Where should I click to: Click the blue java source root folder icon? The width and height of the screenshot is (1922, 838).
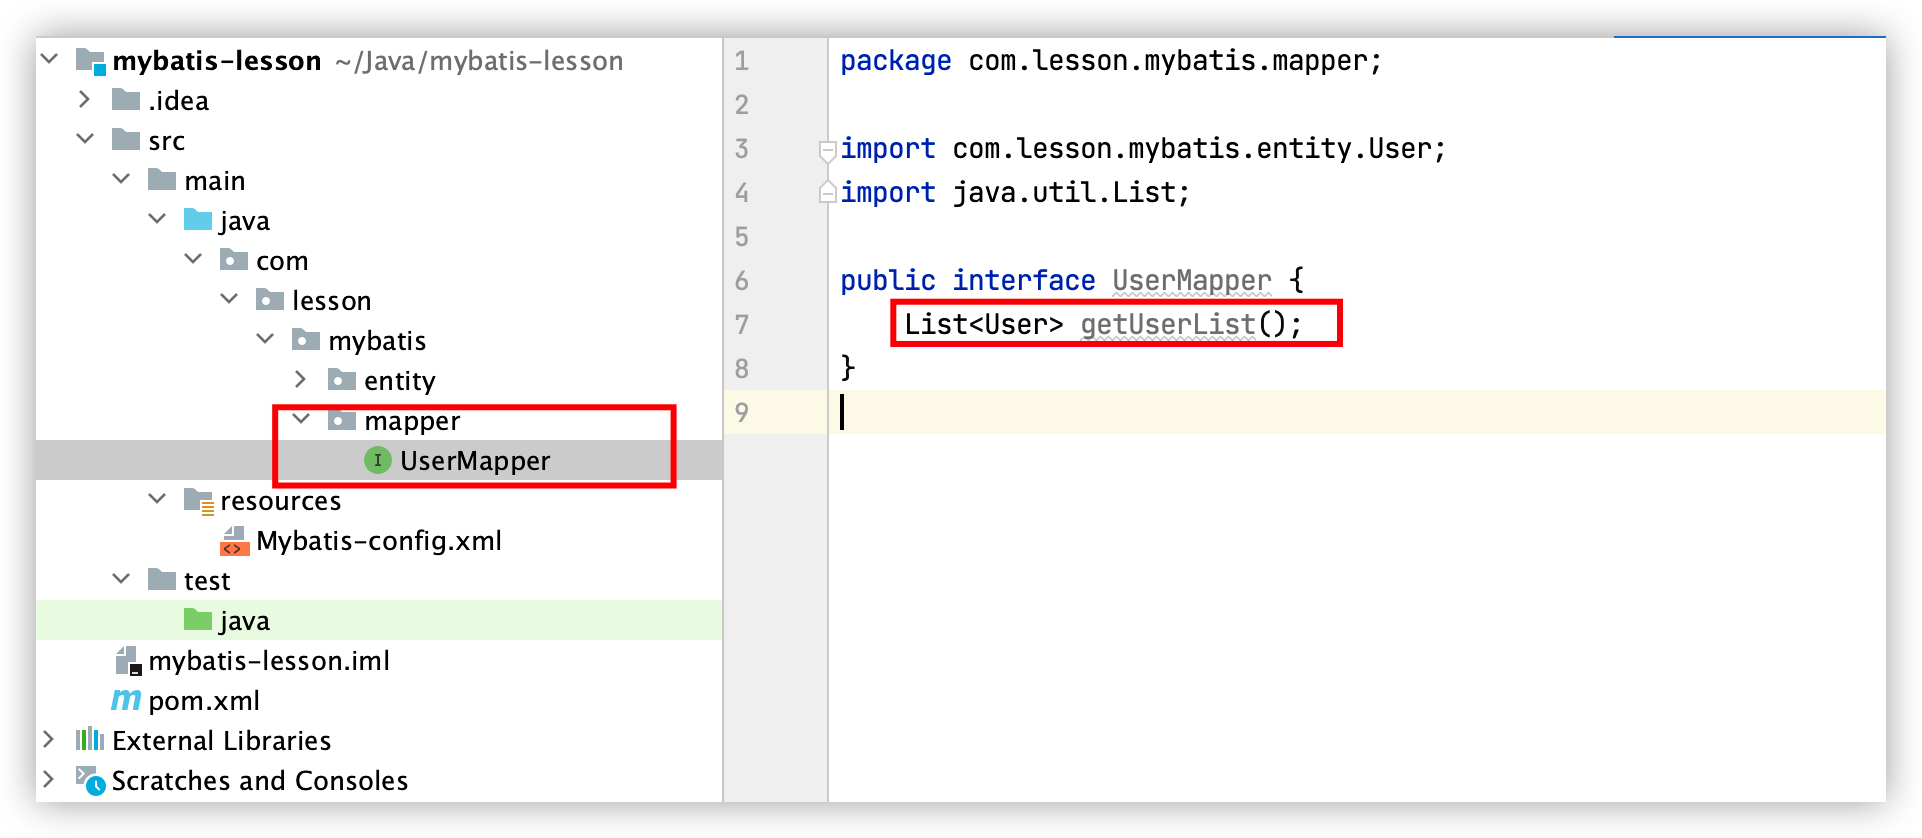(x=198, y=220)
